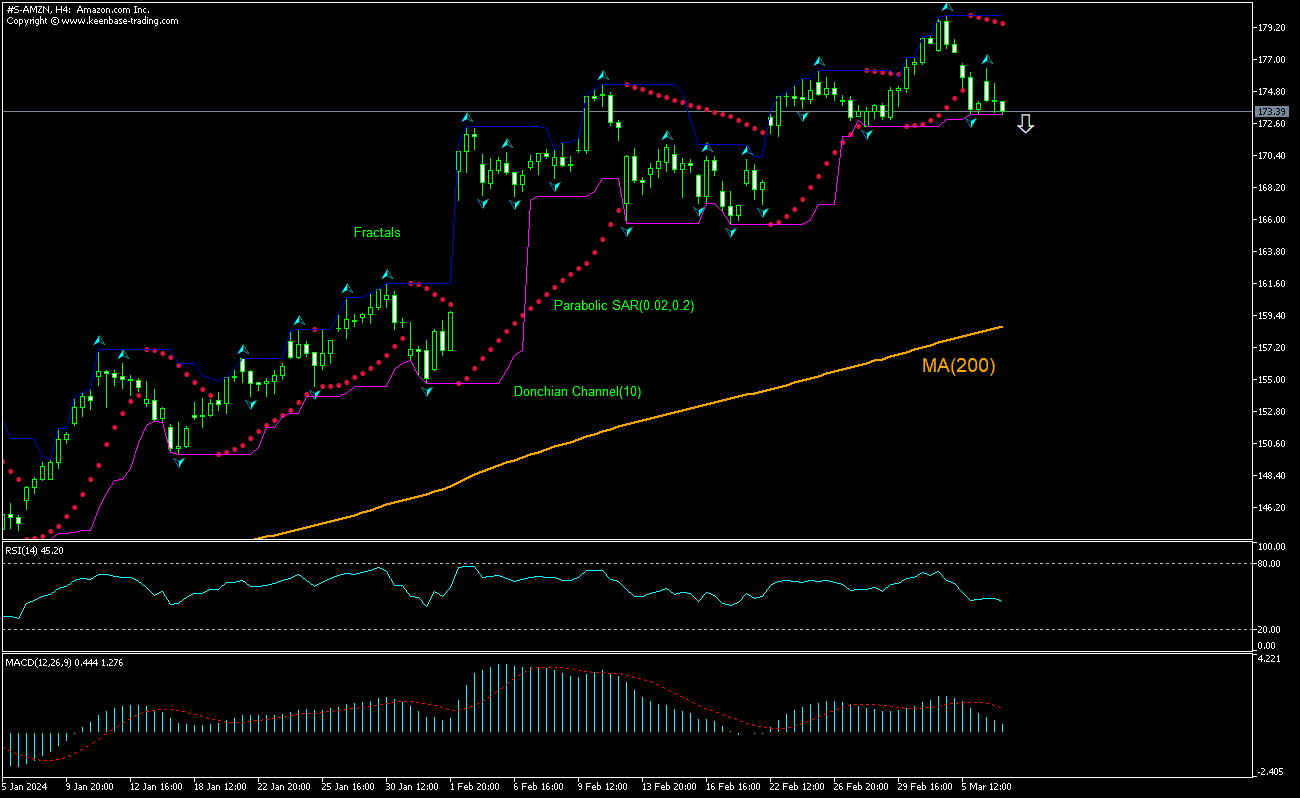Click the 146.20 price scale label
The width and height of the screenshot is (1300, 798).
(x=1270, y=508)
